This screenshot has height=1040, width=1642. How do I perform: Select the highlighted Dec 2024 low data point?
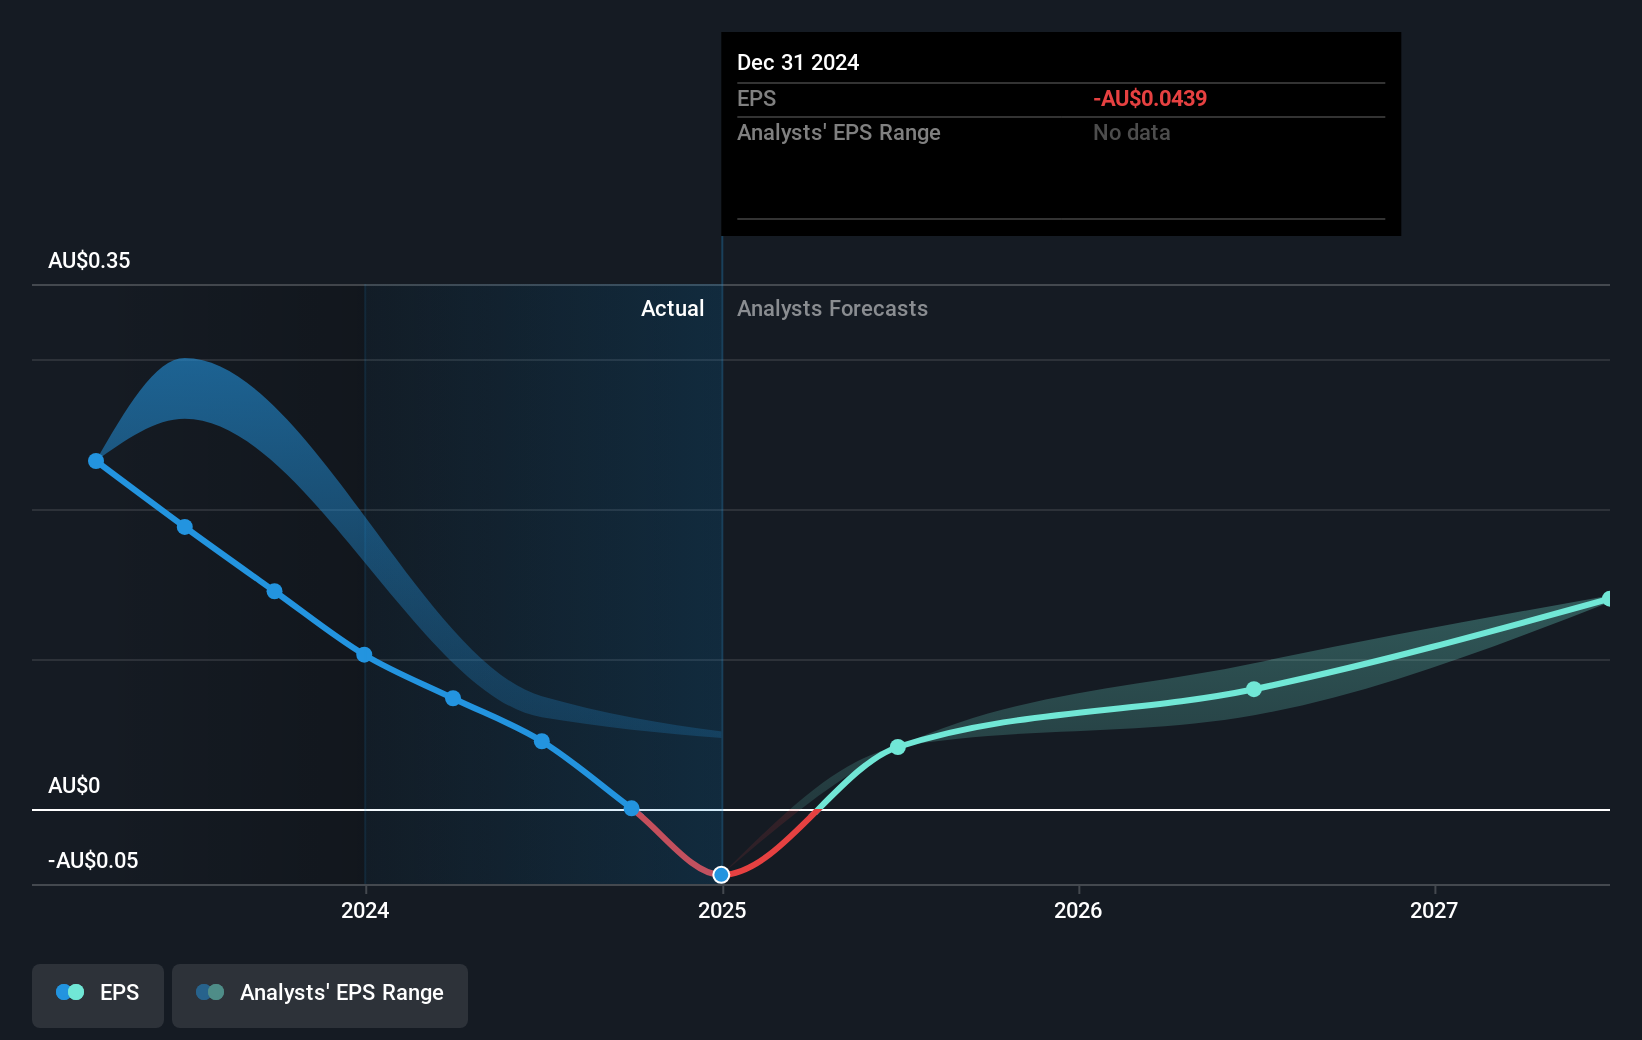click(x=722, y=874)
